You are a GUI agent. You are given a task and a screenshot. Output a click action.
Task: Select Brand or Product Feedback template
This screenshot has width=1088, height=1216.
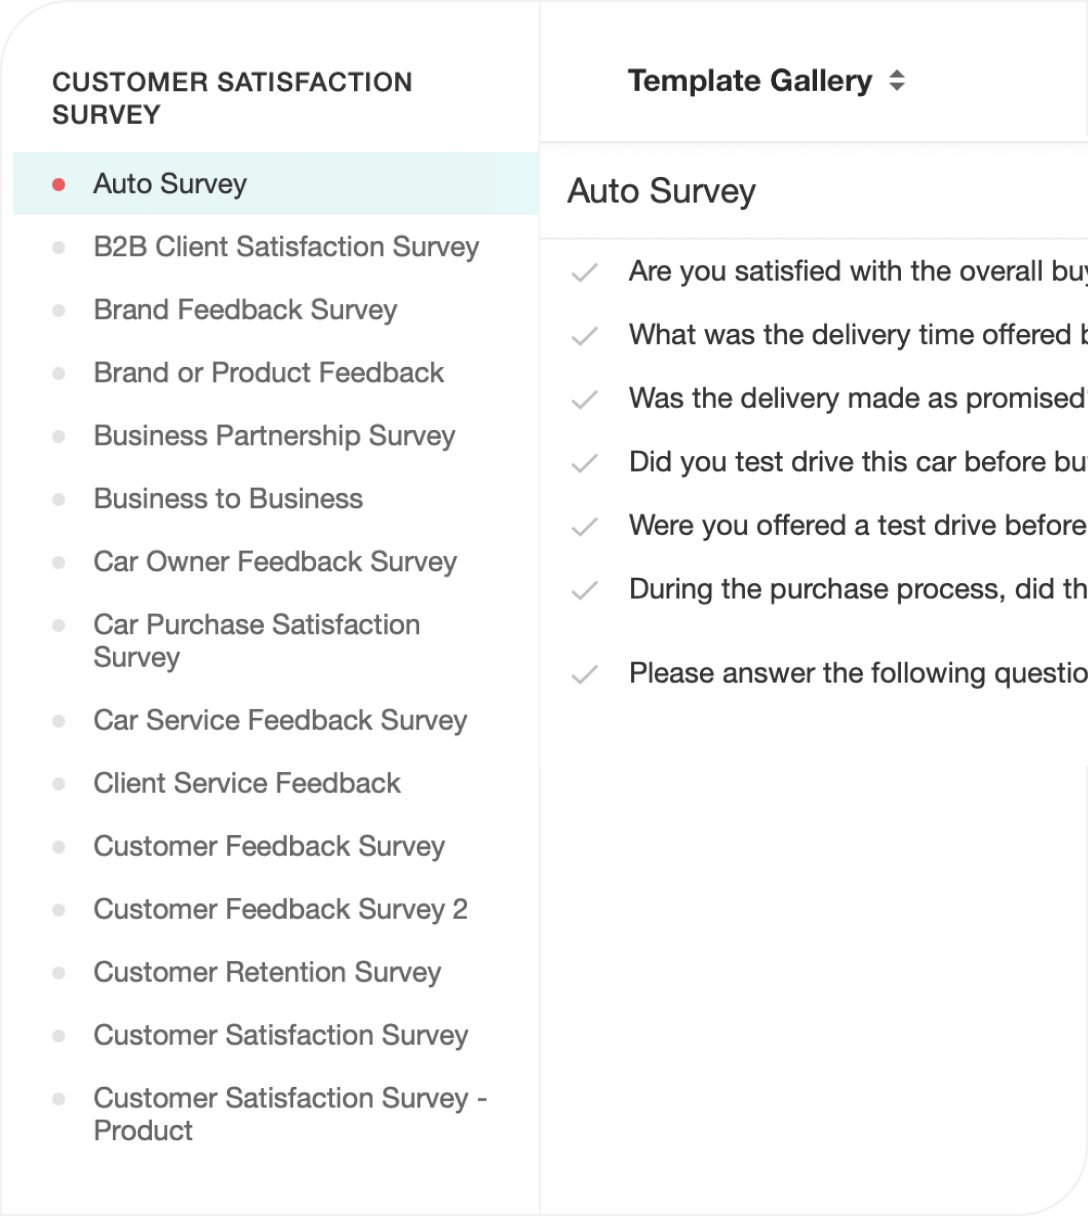(x=268, y=373)
